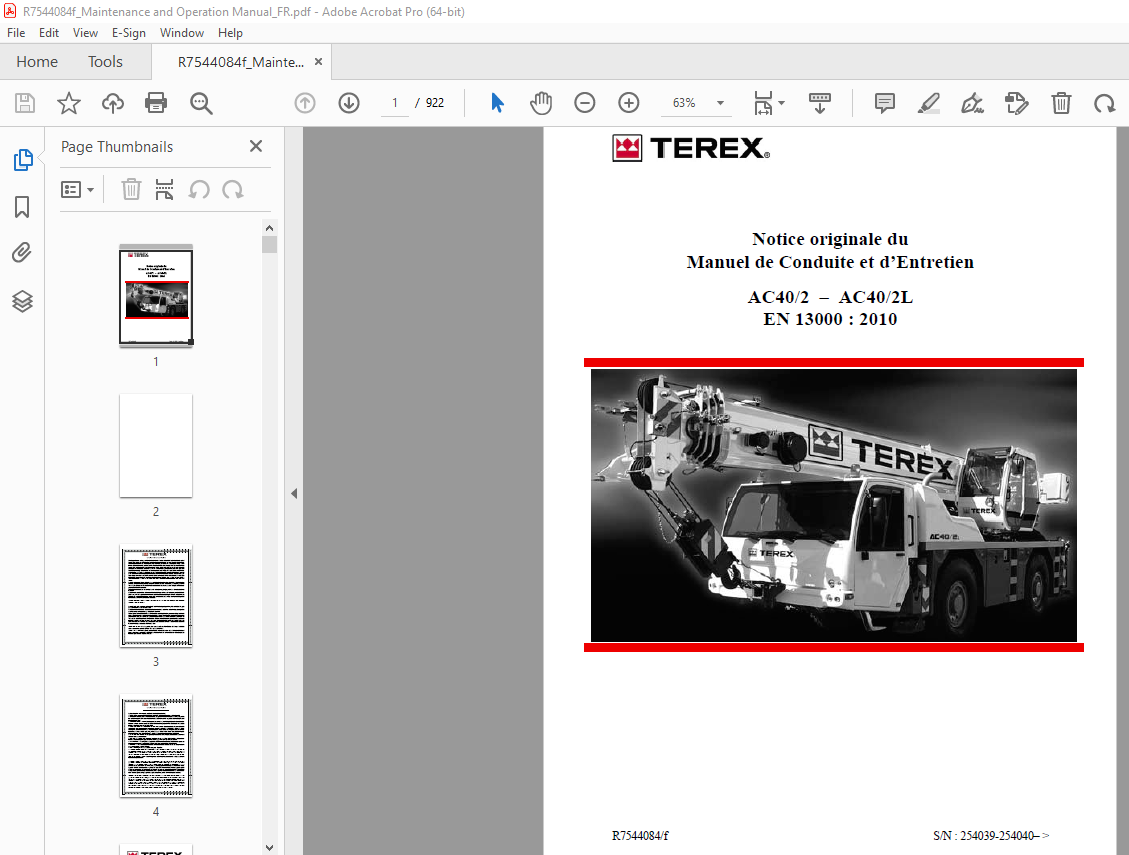The image size is (1129, 855).
Task: Open the Help menu
Action: click(230, 33)
